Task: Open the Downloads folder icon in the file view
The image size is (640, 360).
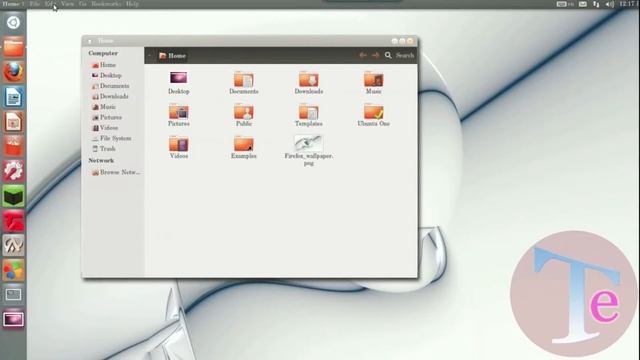Action: (309, 78)
